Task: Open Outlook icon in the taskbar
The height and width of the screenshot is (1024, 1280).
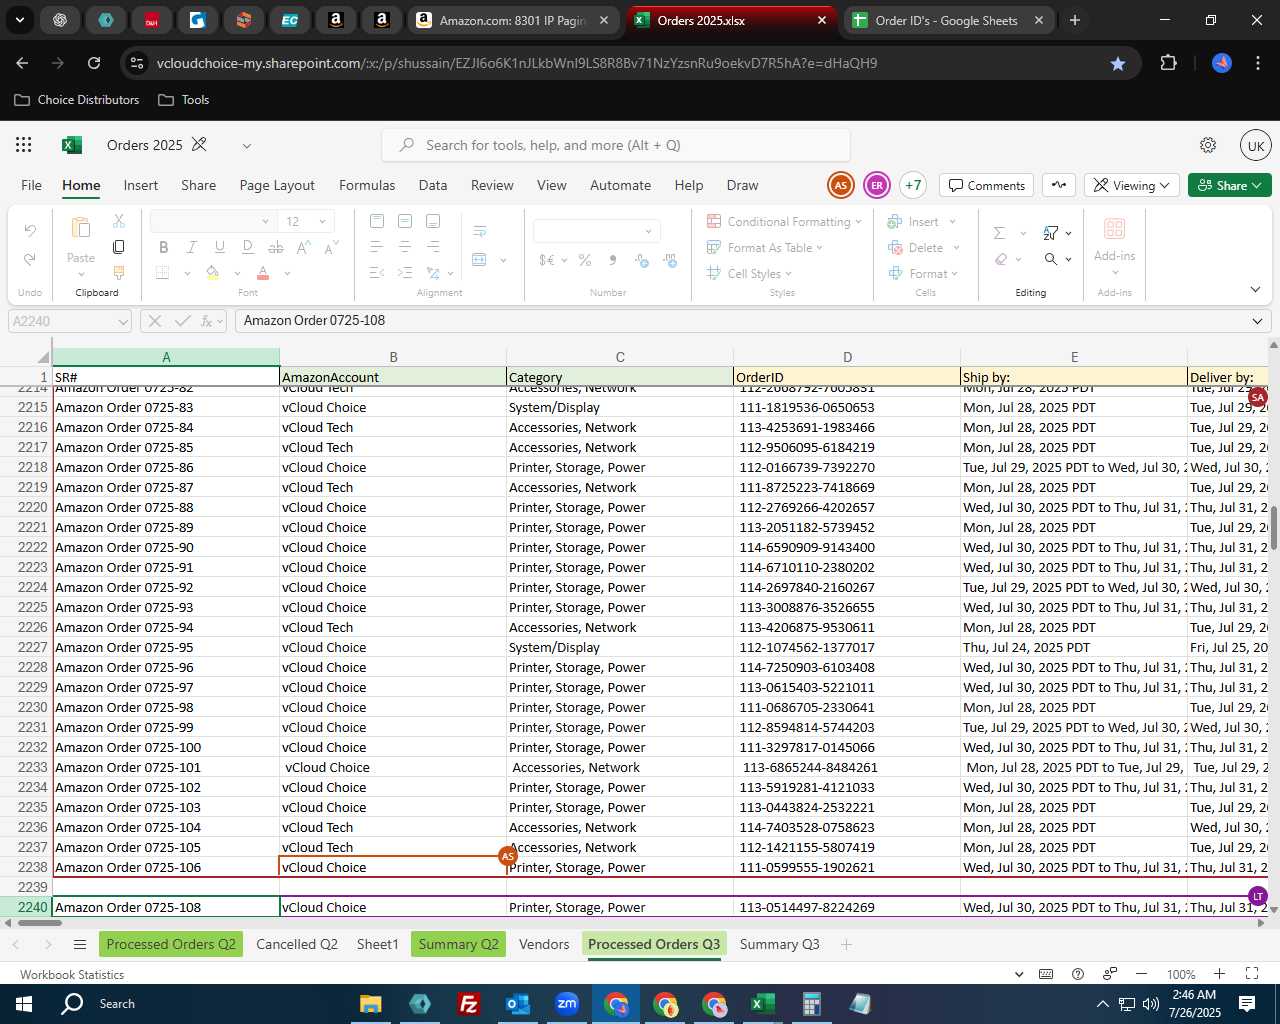Action: point(518,1004)
